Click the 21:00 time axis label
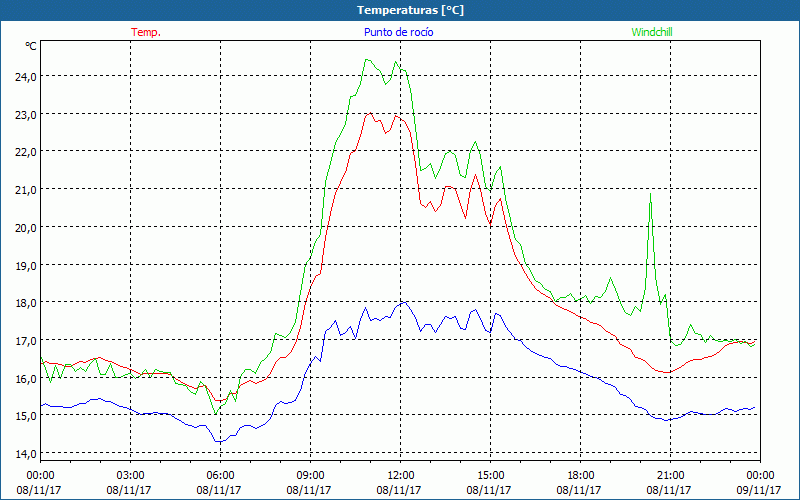The height and width of the screenshot is (500, 800). pyautogui.click(x=670, y=475)
